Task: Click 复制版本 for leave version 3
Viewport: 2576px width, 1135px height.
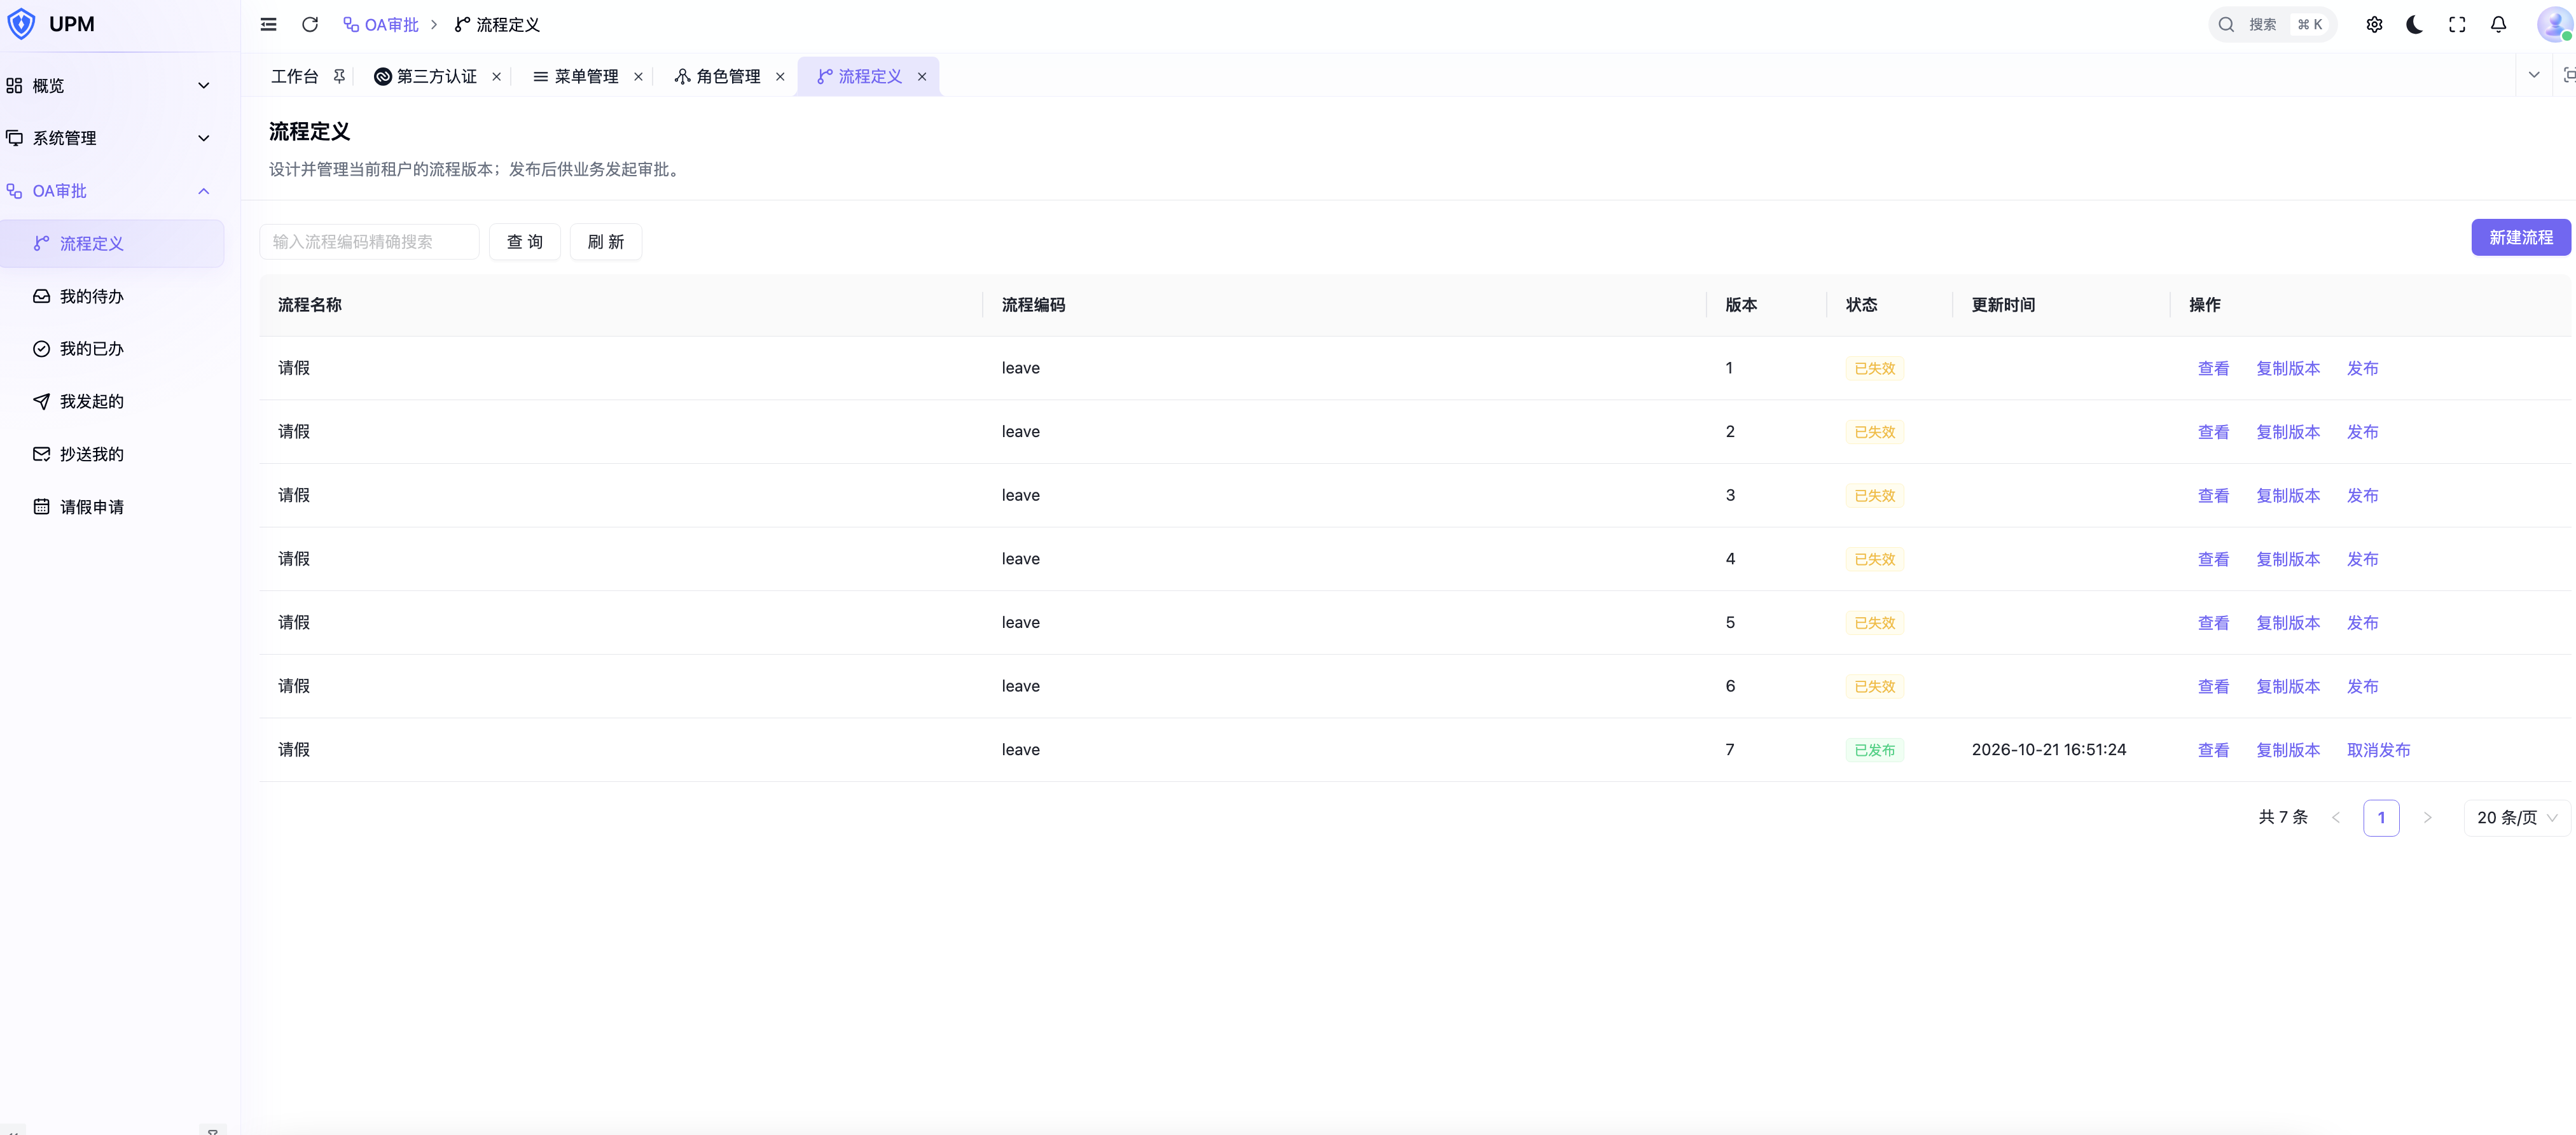Action: [2288, 495]
